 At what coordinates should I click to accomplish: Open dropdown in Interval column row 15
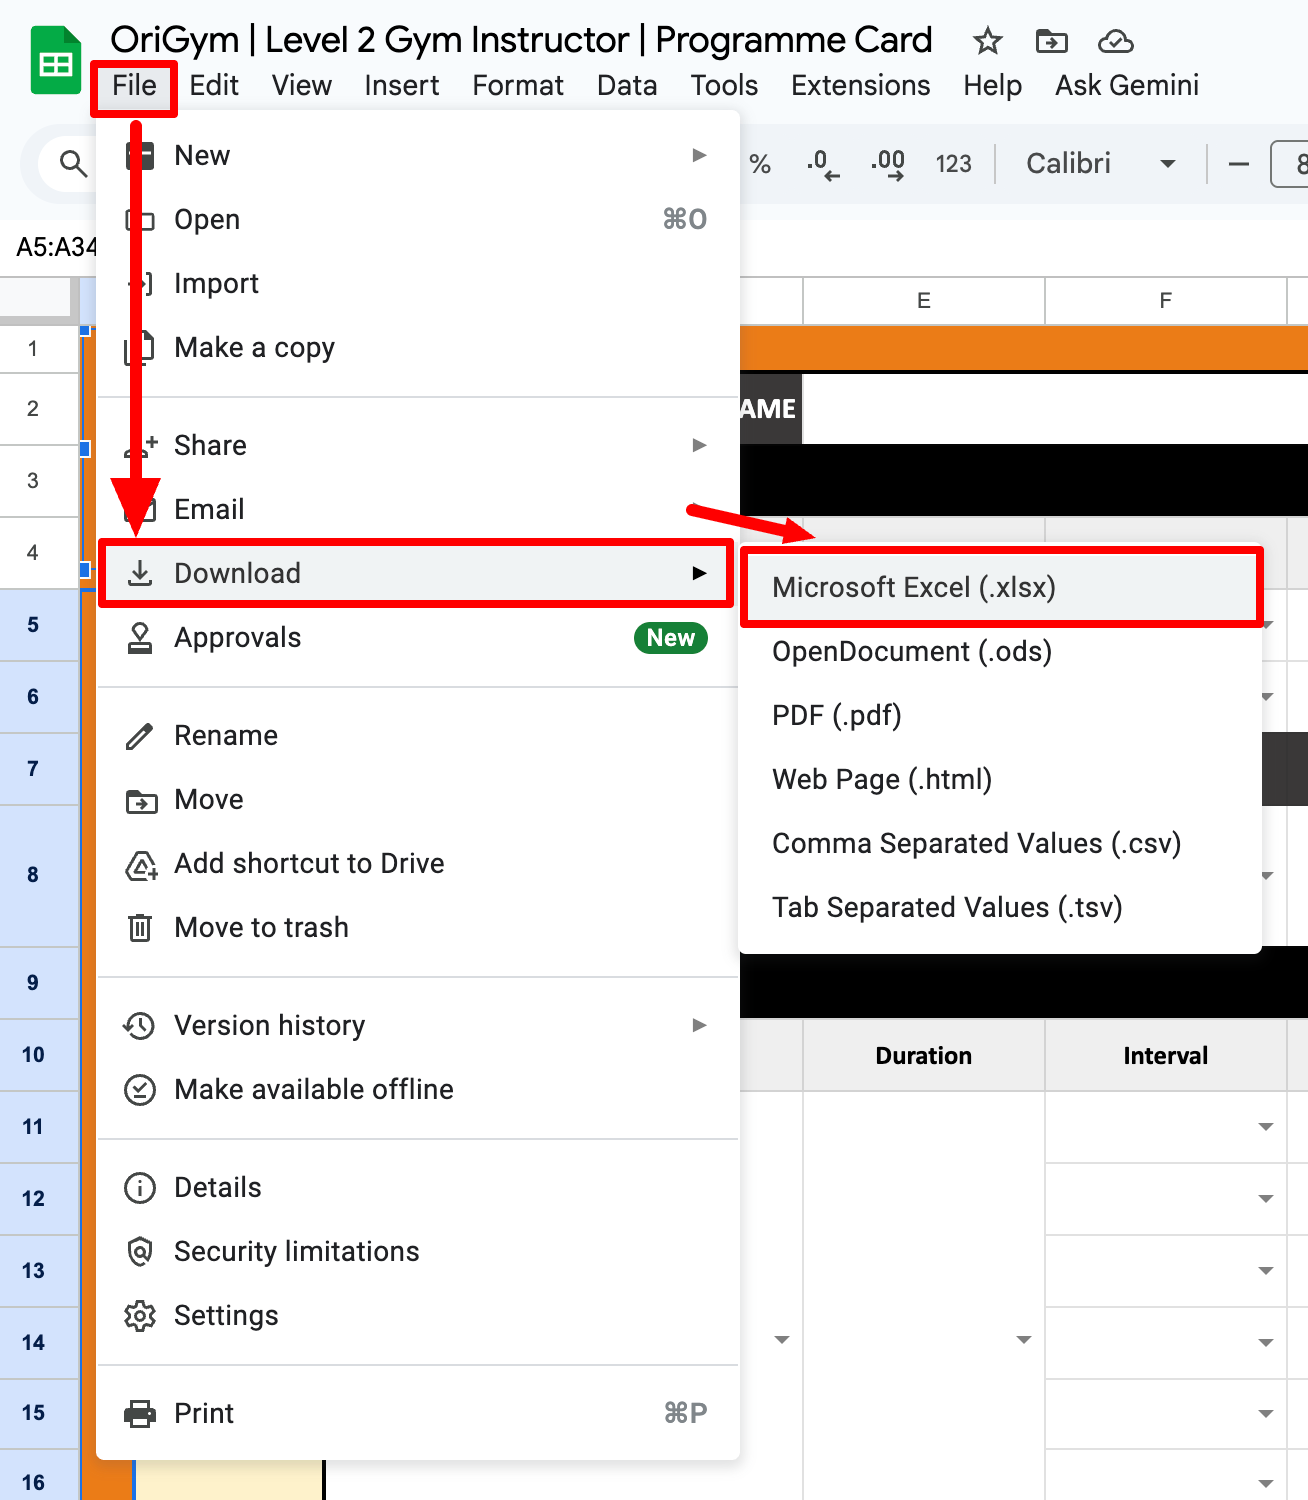[1266, 1414]
